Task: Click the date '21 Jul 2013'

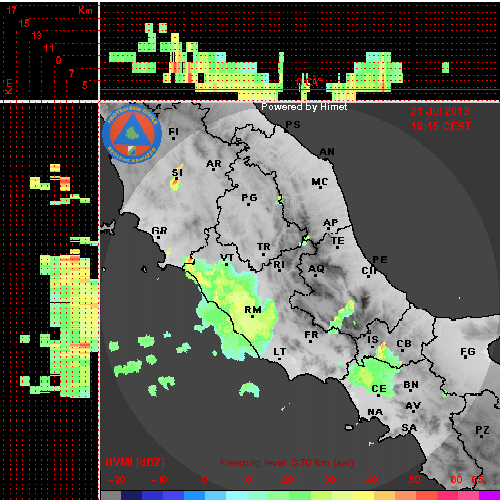Action: [x=440, y=111]
